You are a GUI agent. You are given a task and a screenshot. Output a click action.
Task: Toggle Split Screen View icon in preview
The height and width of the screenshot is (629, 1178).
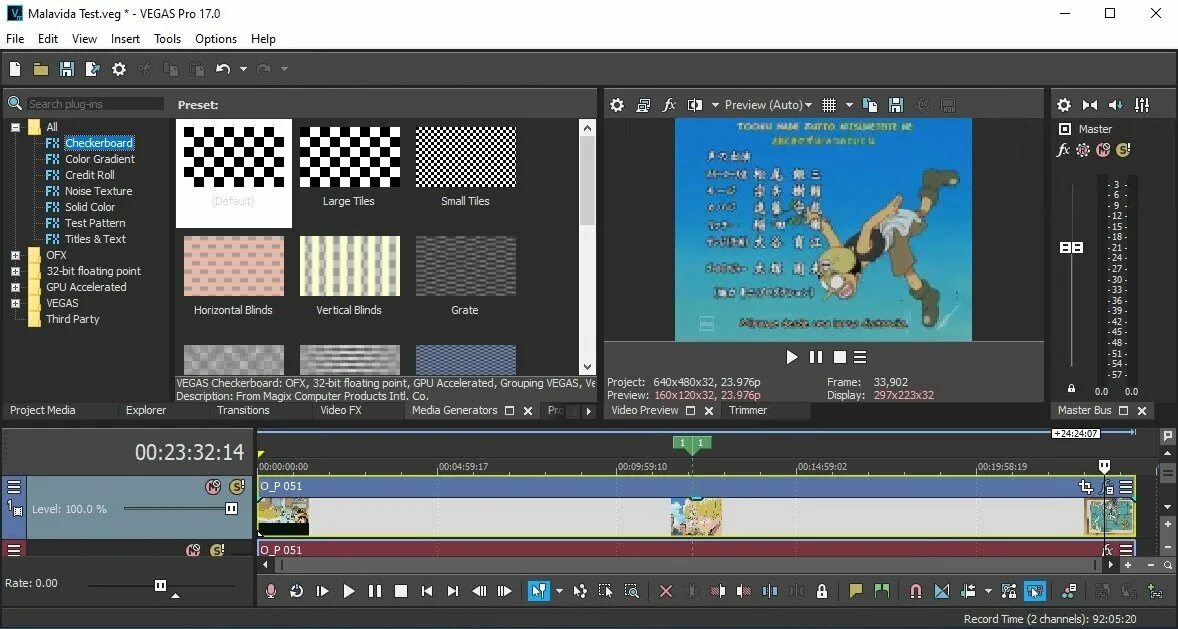click(x=695, y=105)
